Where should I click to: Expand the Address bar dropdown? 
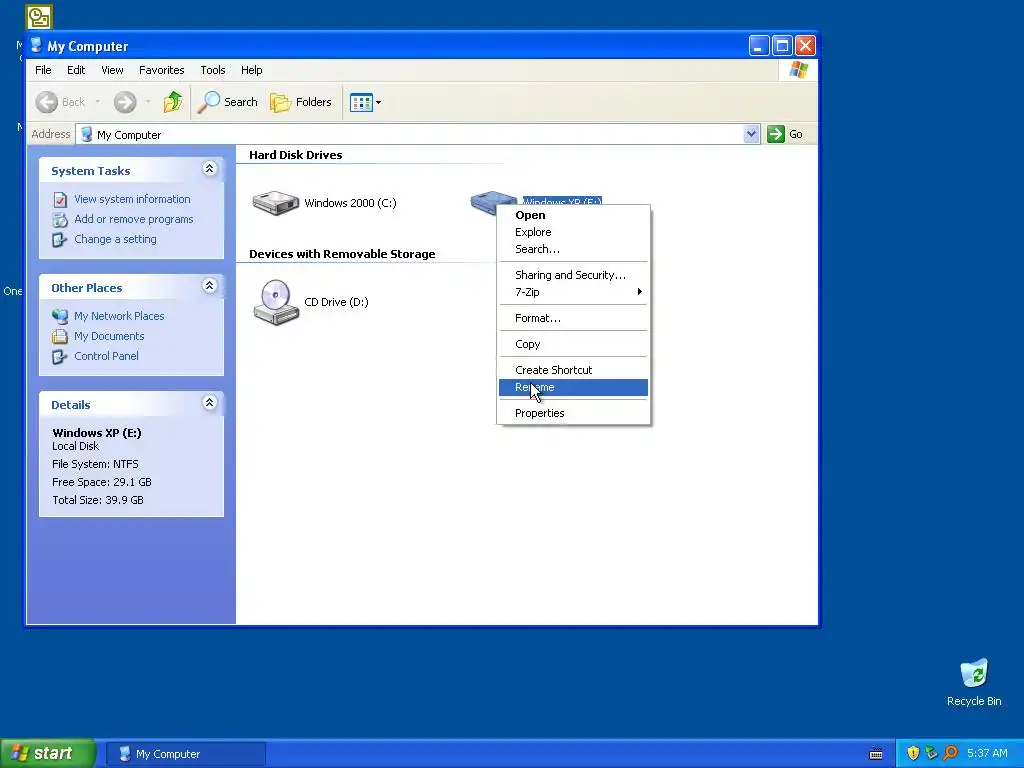point(751,134)
